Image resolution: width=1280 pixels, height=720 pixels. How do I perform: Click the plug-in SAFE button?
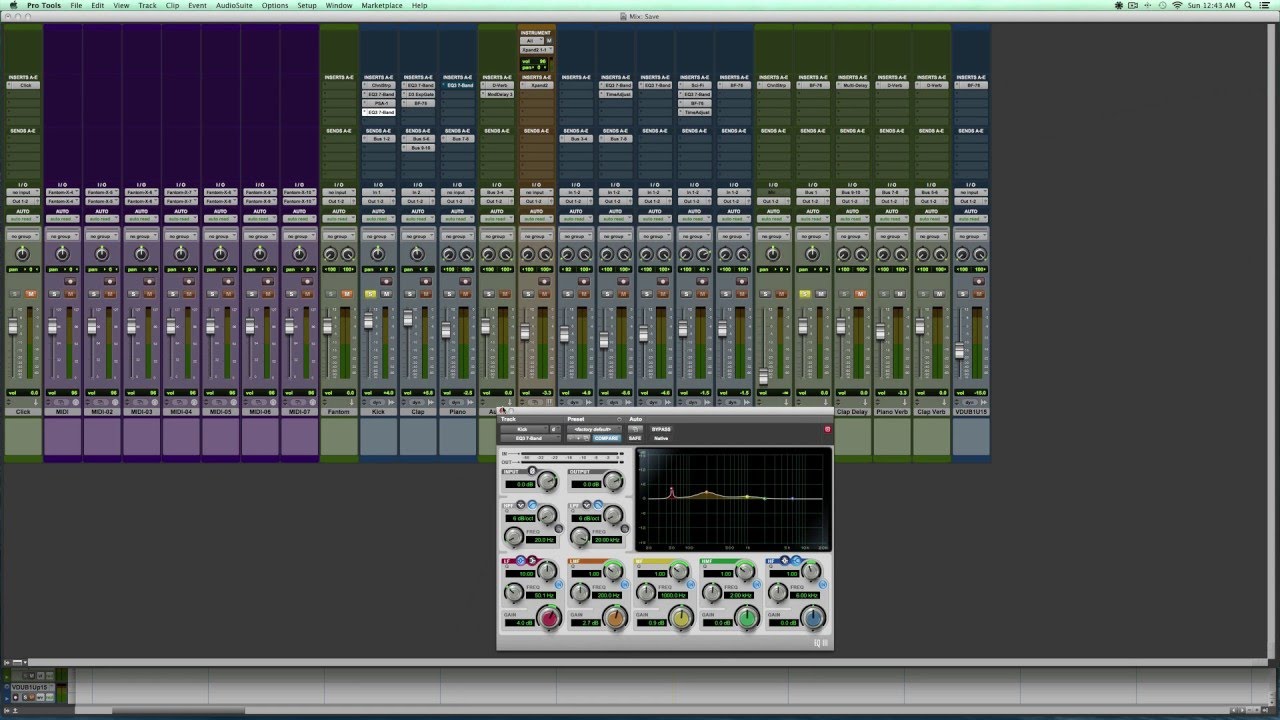(635, 438)
